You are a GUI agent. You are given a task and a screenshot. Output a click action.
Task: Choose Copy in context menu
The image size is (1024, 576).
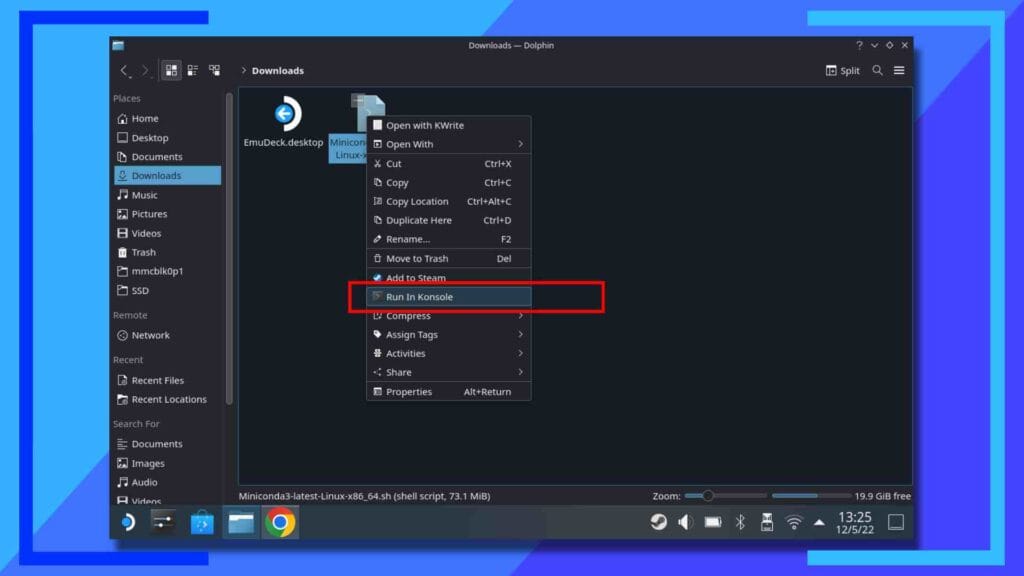(449, 183)
